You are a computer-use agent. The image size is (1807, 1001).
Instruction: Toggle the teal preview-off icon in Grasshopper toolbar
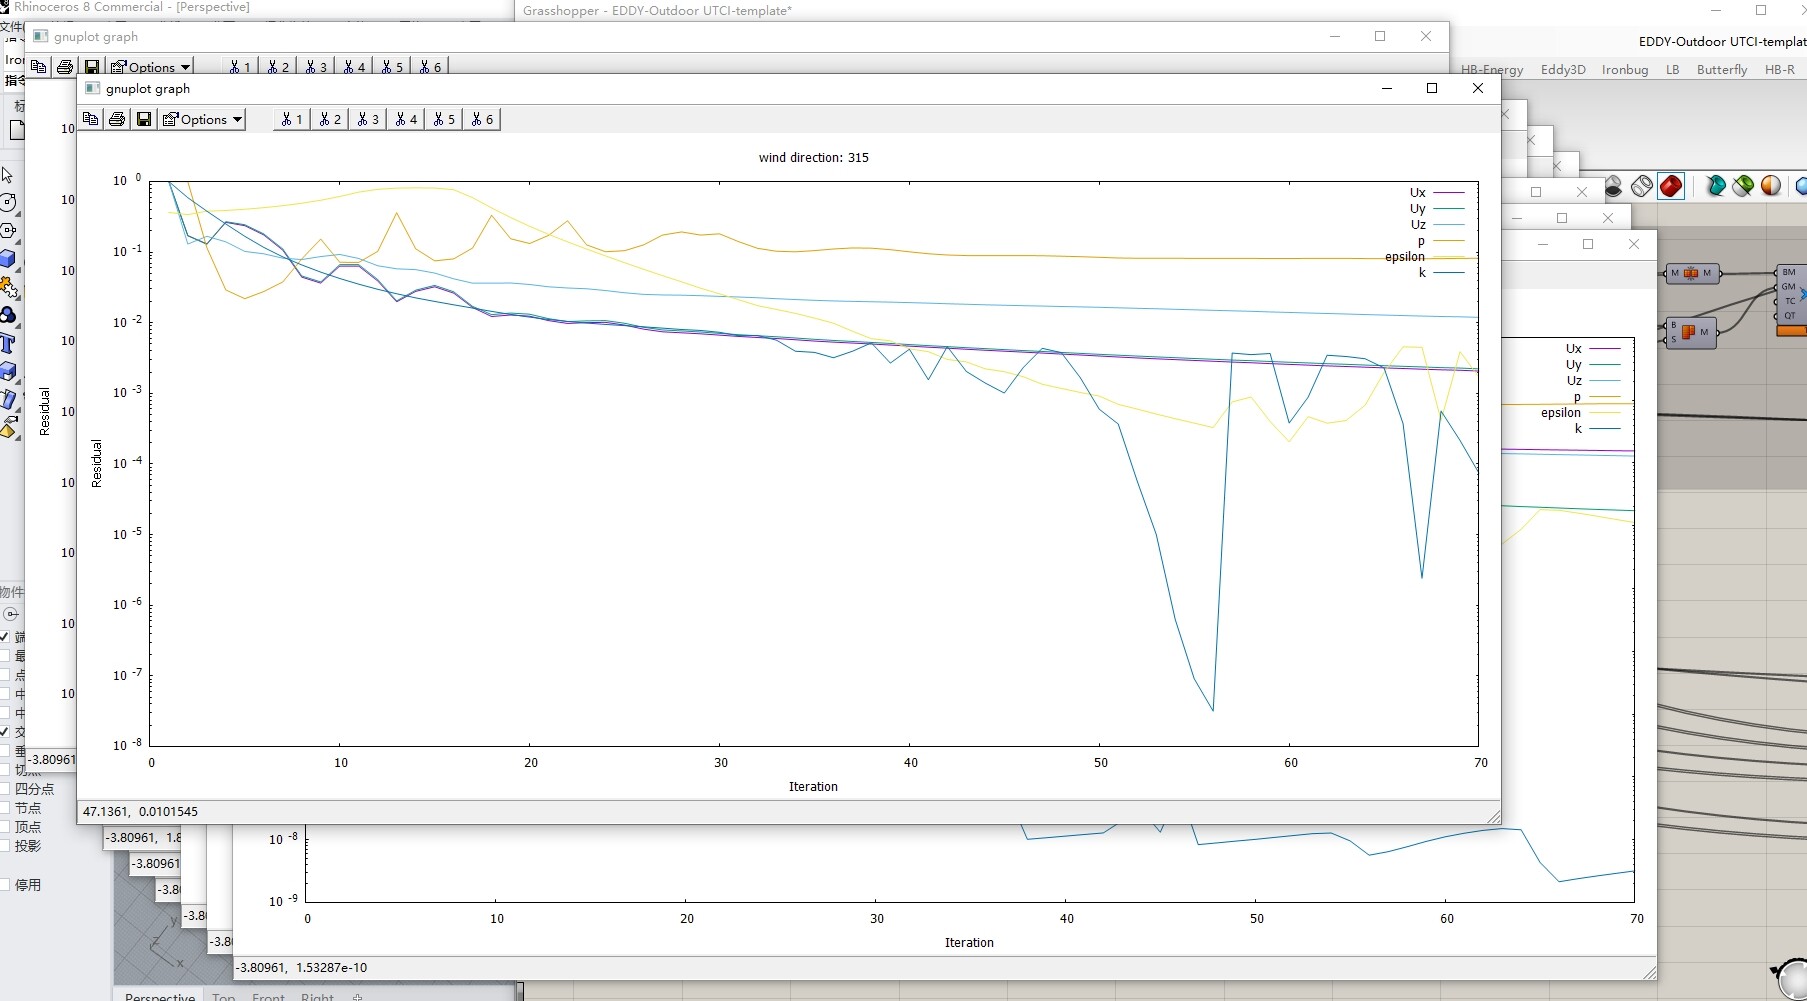[x=1714, y=186]
